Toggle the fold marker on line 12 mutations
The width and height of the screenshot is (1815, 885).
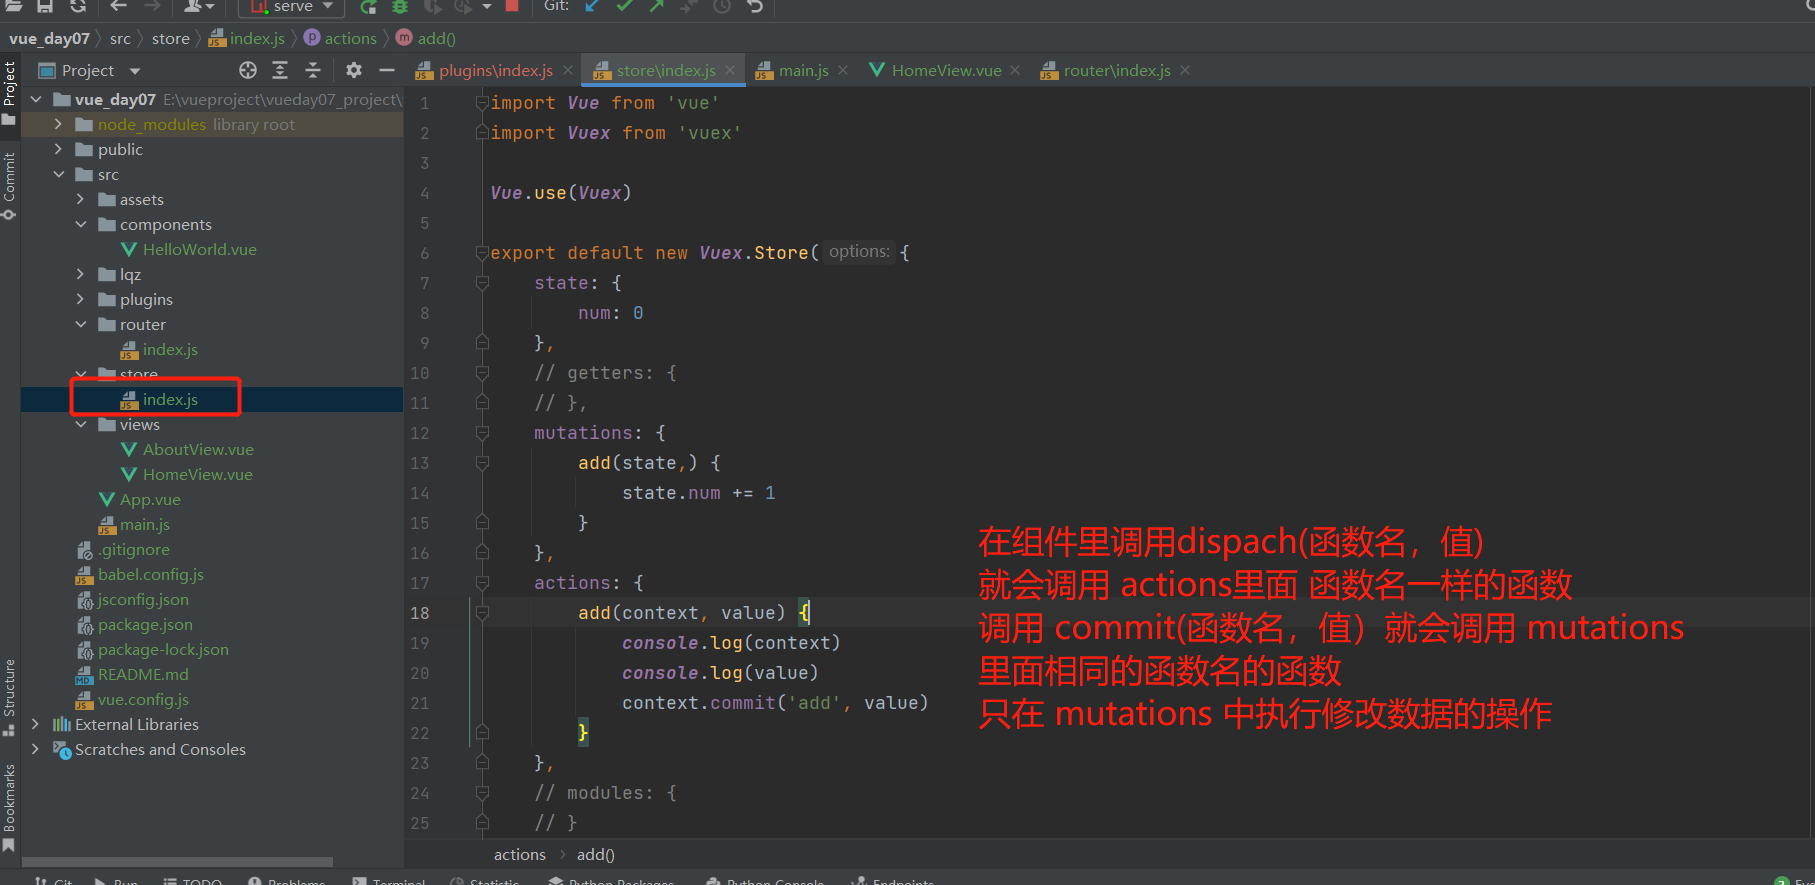point(482,433)
